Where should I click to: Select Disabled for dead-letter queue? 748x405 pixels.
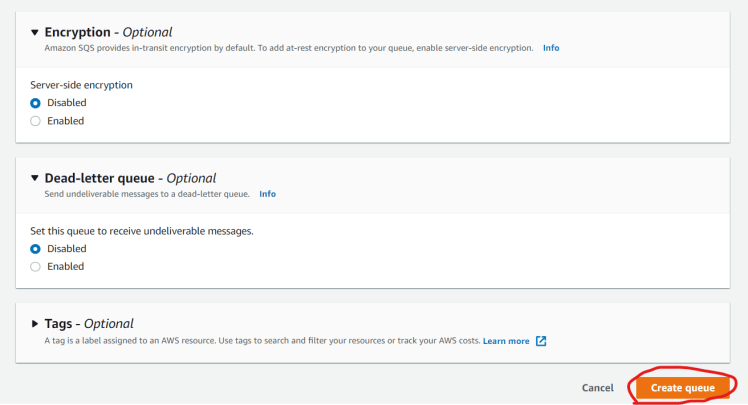[35, 249]
